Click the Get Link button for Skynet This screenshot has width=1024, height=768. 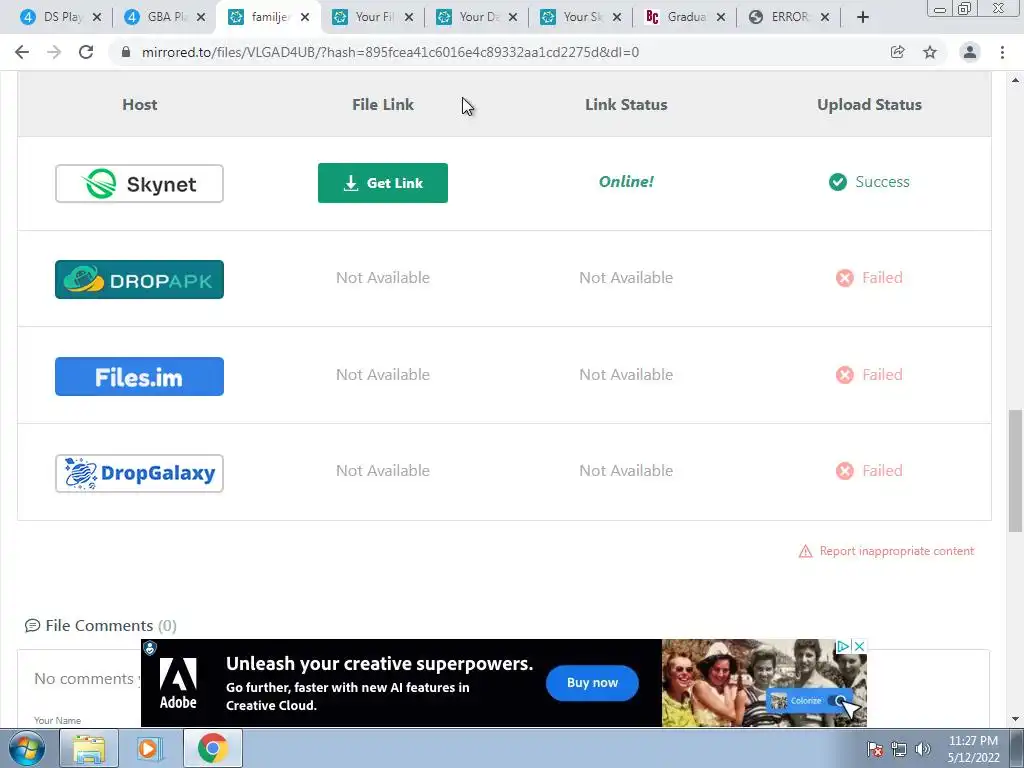[x=383, y=183]
